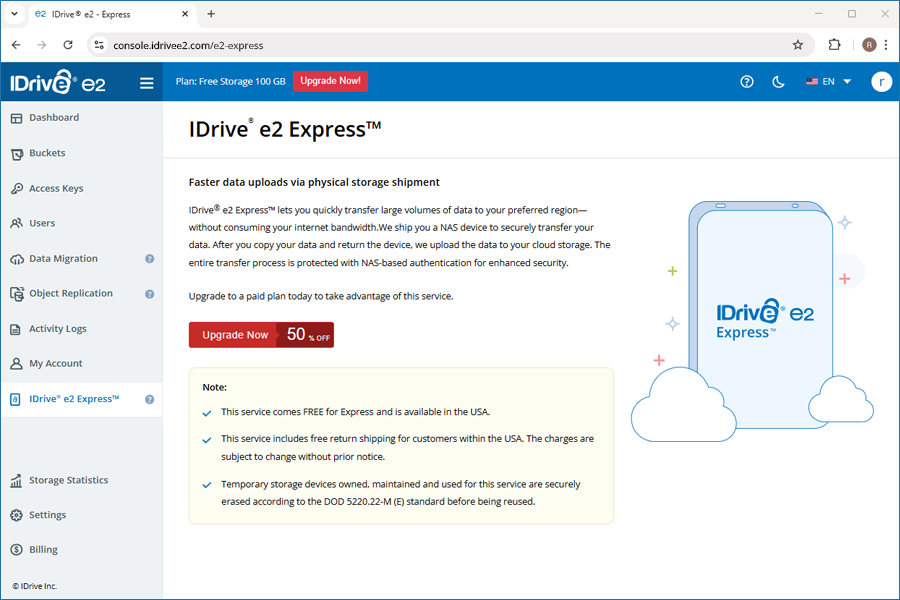
Task: Click the Activity Logs document icon
Action: click(15, 329)
